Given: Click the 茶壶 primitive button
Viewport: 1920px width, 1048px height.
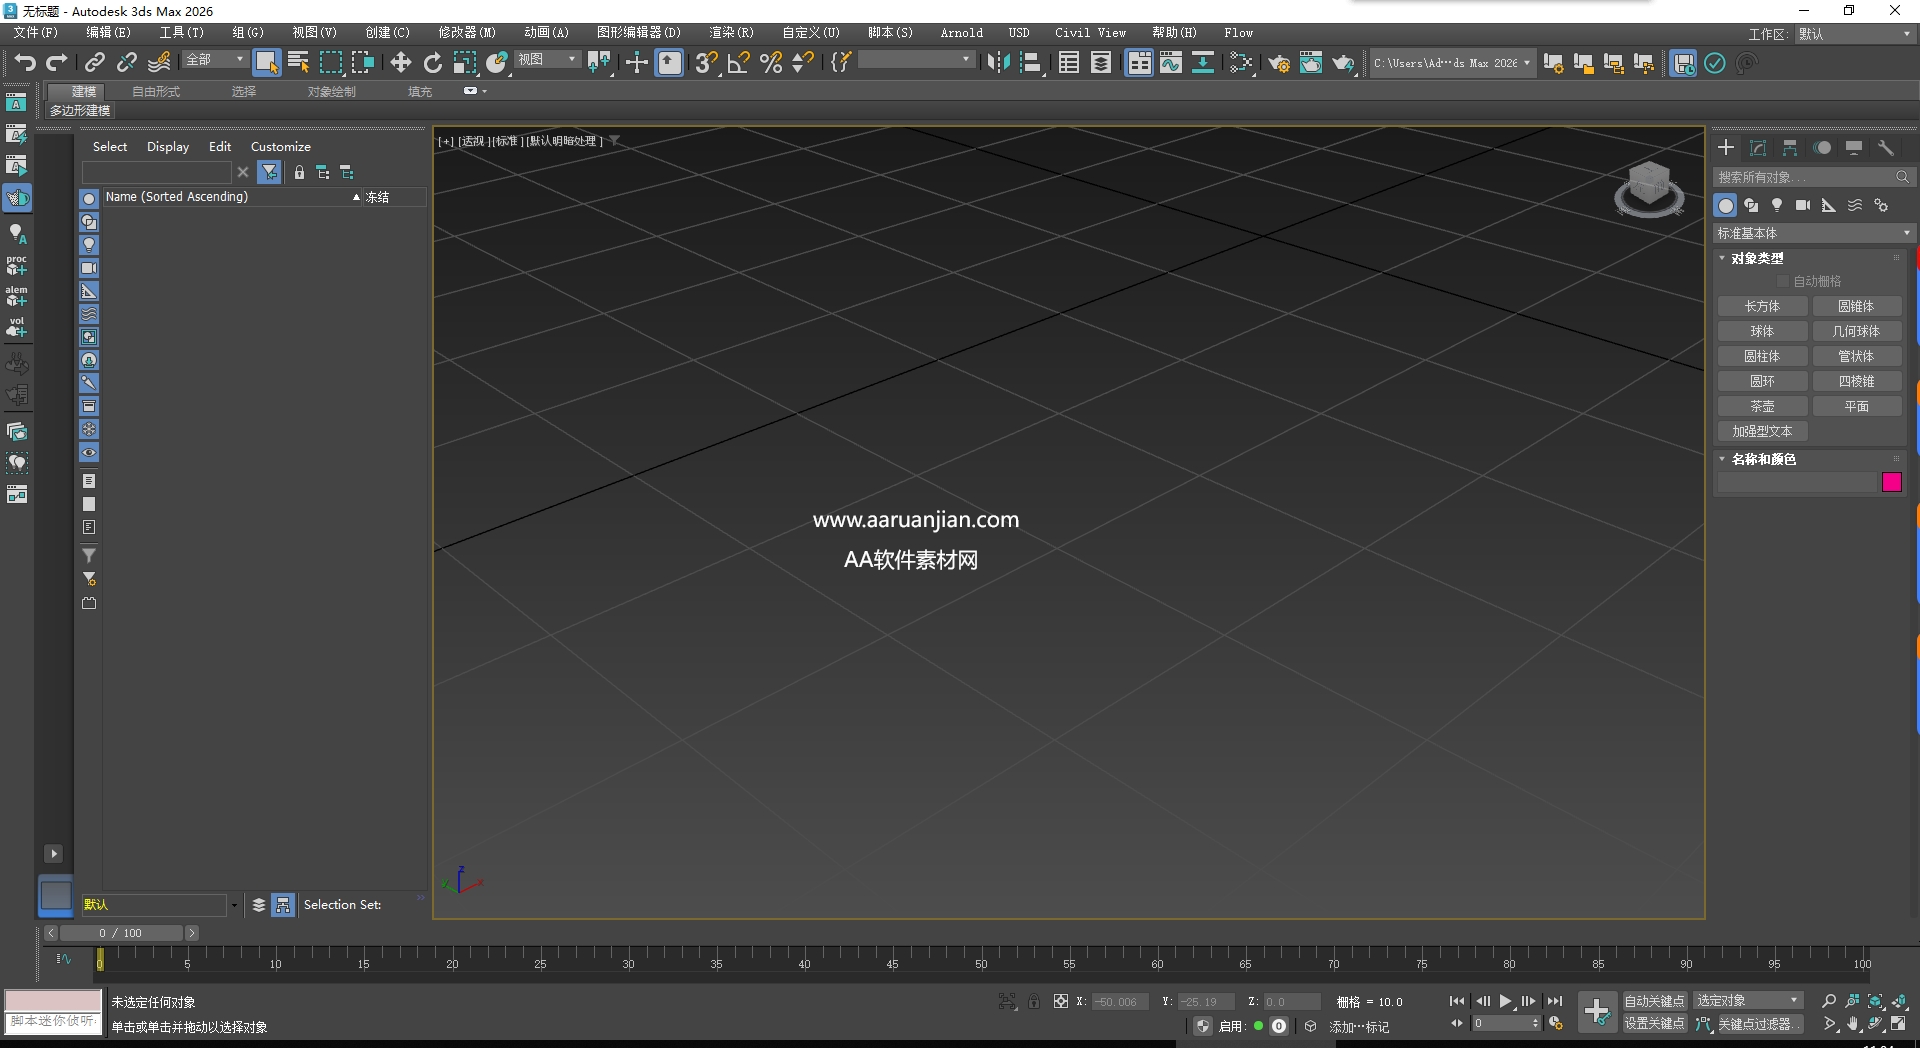Looking at the screenshot, I should click(1762, 406).
